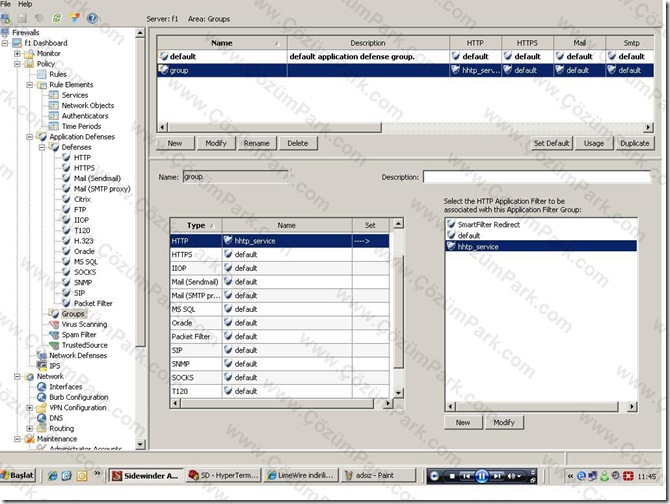The height and width of the screenshot is (504, 670).
Task: Click the Description input field
Action: coord(537,177)
